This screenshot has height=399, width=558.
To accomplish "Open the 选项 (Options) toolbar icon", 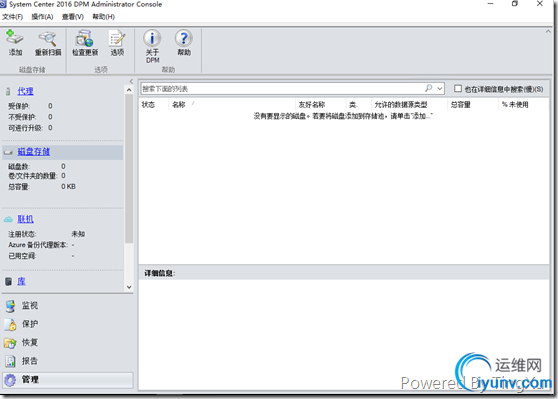I will click(x=117, y=38).
